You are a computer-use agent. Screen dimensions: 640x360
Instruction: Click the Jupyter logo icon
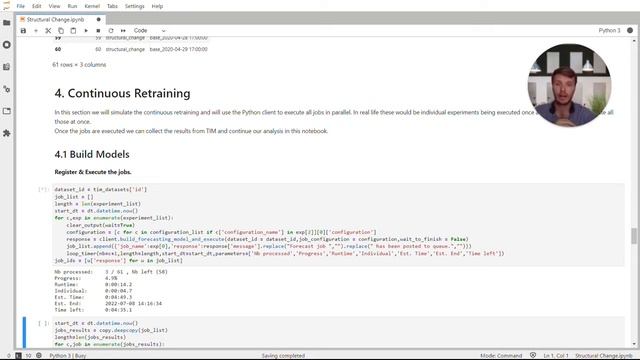pyautogui.click(x=6, y=5)
